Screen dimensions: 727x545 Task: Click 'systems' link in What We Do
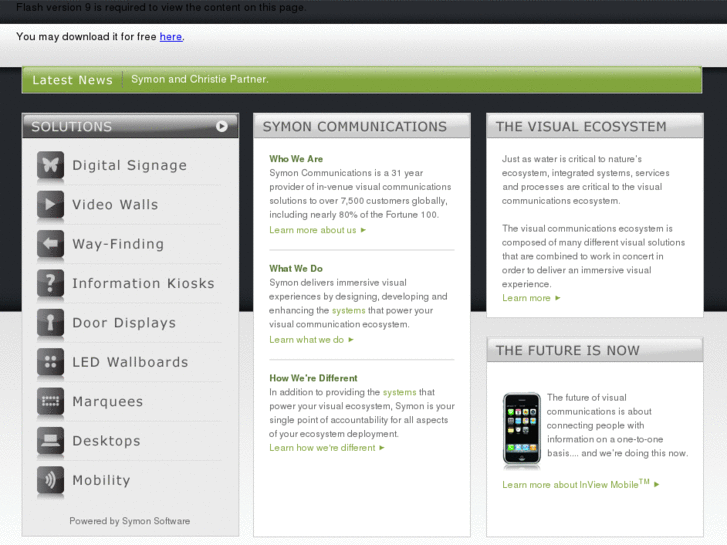tap(349, 310)
